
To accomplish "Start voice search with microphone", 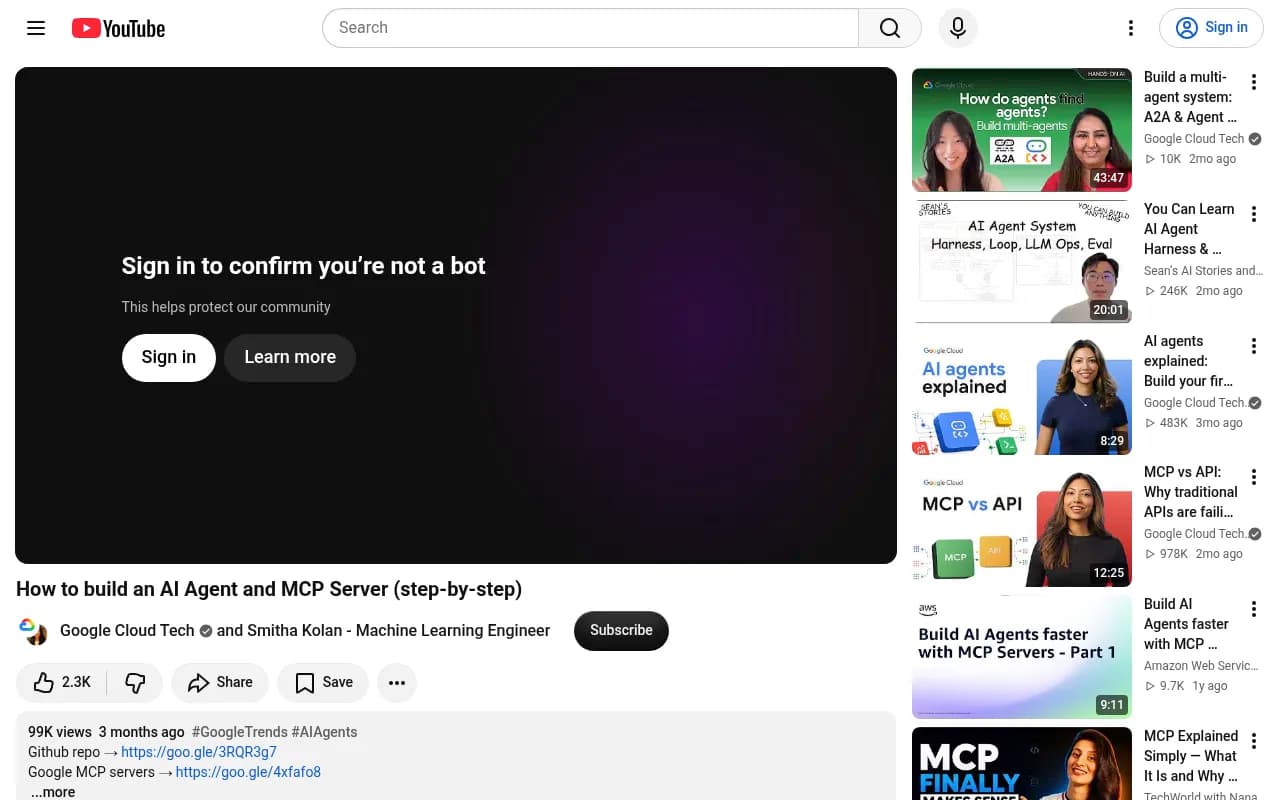I will click(x=958, y=28).
